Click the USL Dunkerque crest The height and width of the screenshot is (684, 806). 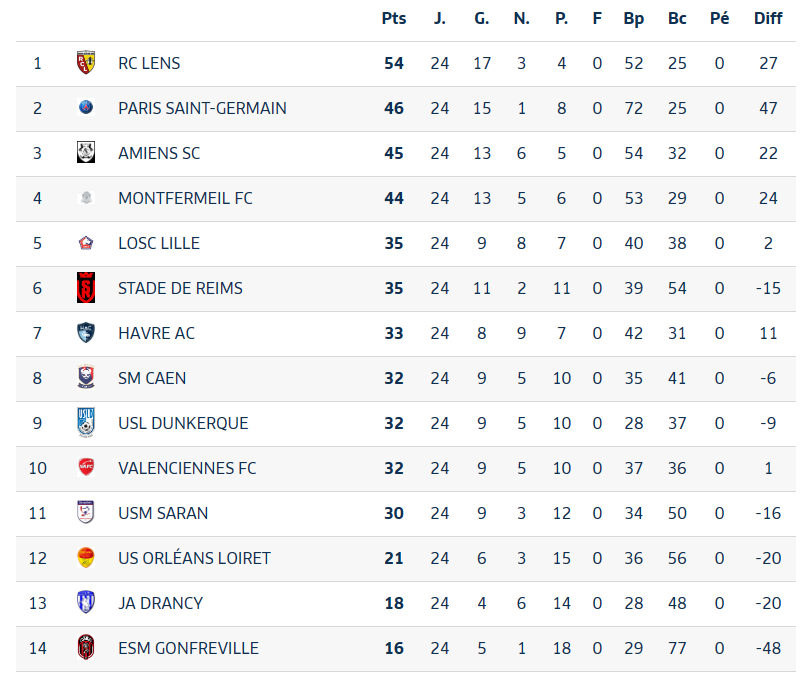click(x=86, y=422)
